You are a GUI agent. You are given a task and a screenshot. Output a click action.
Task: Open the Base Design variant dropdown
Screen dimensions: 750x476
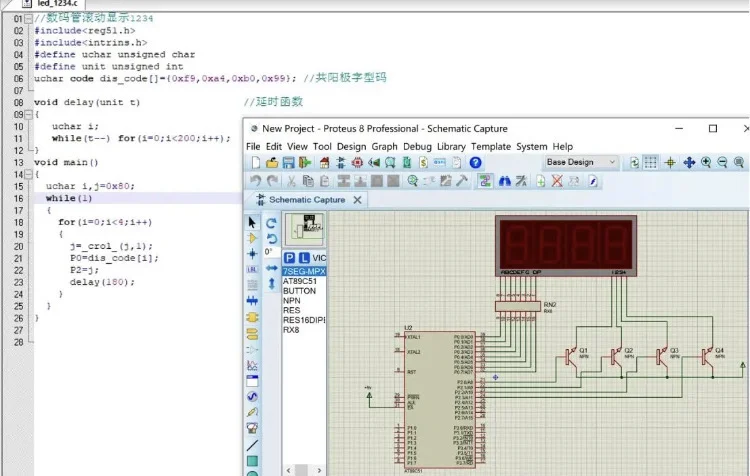[581, 162]
